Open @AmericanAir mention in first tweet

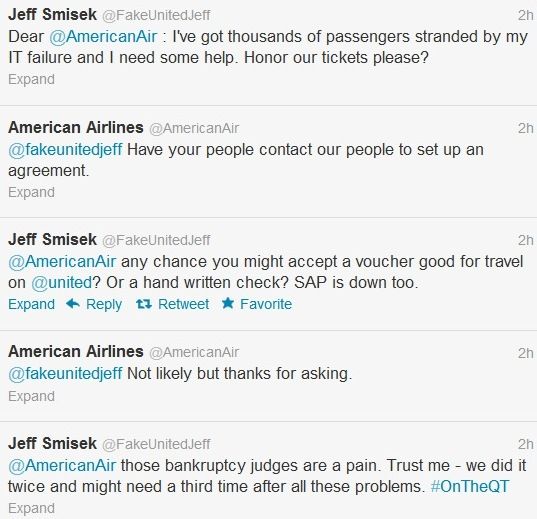[103, 37]
